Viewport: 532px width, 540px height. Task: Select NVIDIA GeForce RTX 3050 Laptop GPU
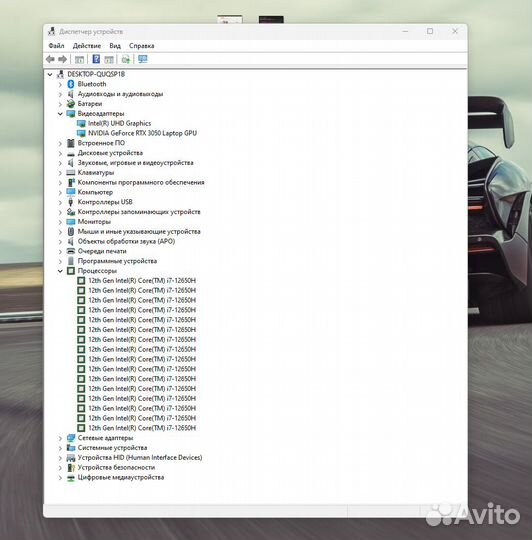pyautogui.click(x=142, y=133)
